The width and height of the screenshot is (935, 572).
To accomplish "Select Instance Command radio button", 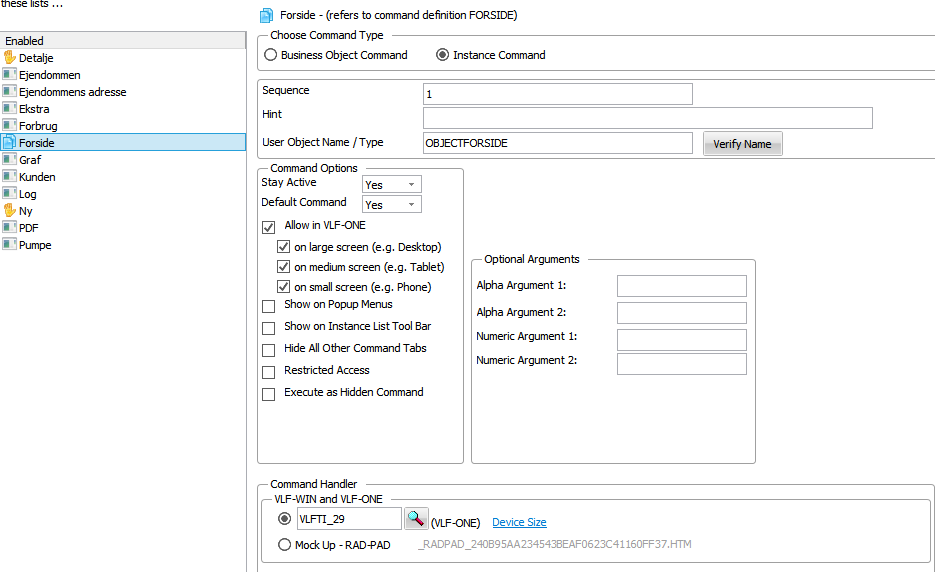I will pyautogui.click(x=442, y=55).
